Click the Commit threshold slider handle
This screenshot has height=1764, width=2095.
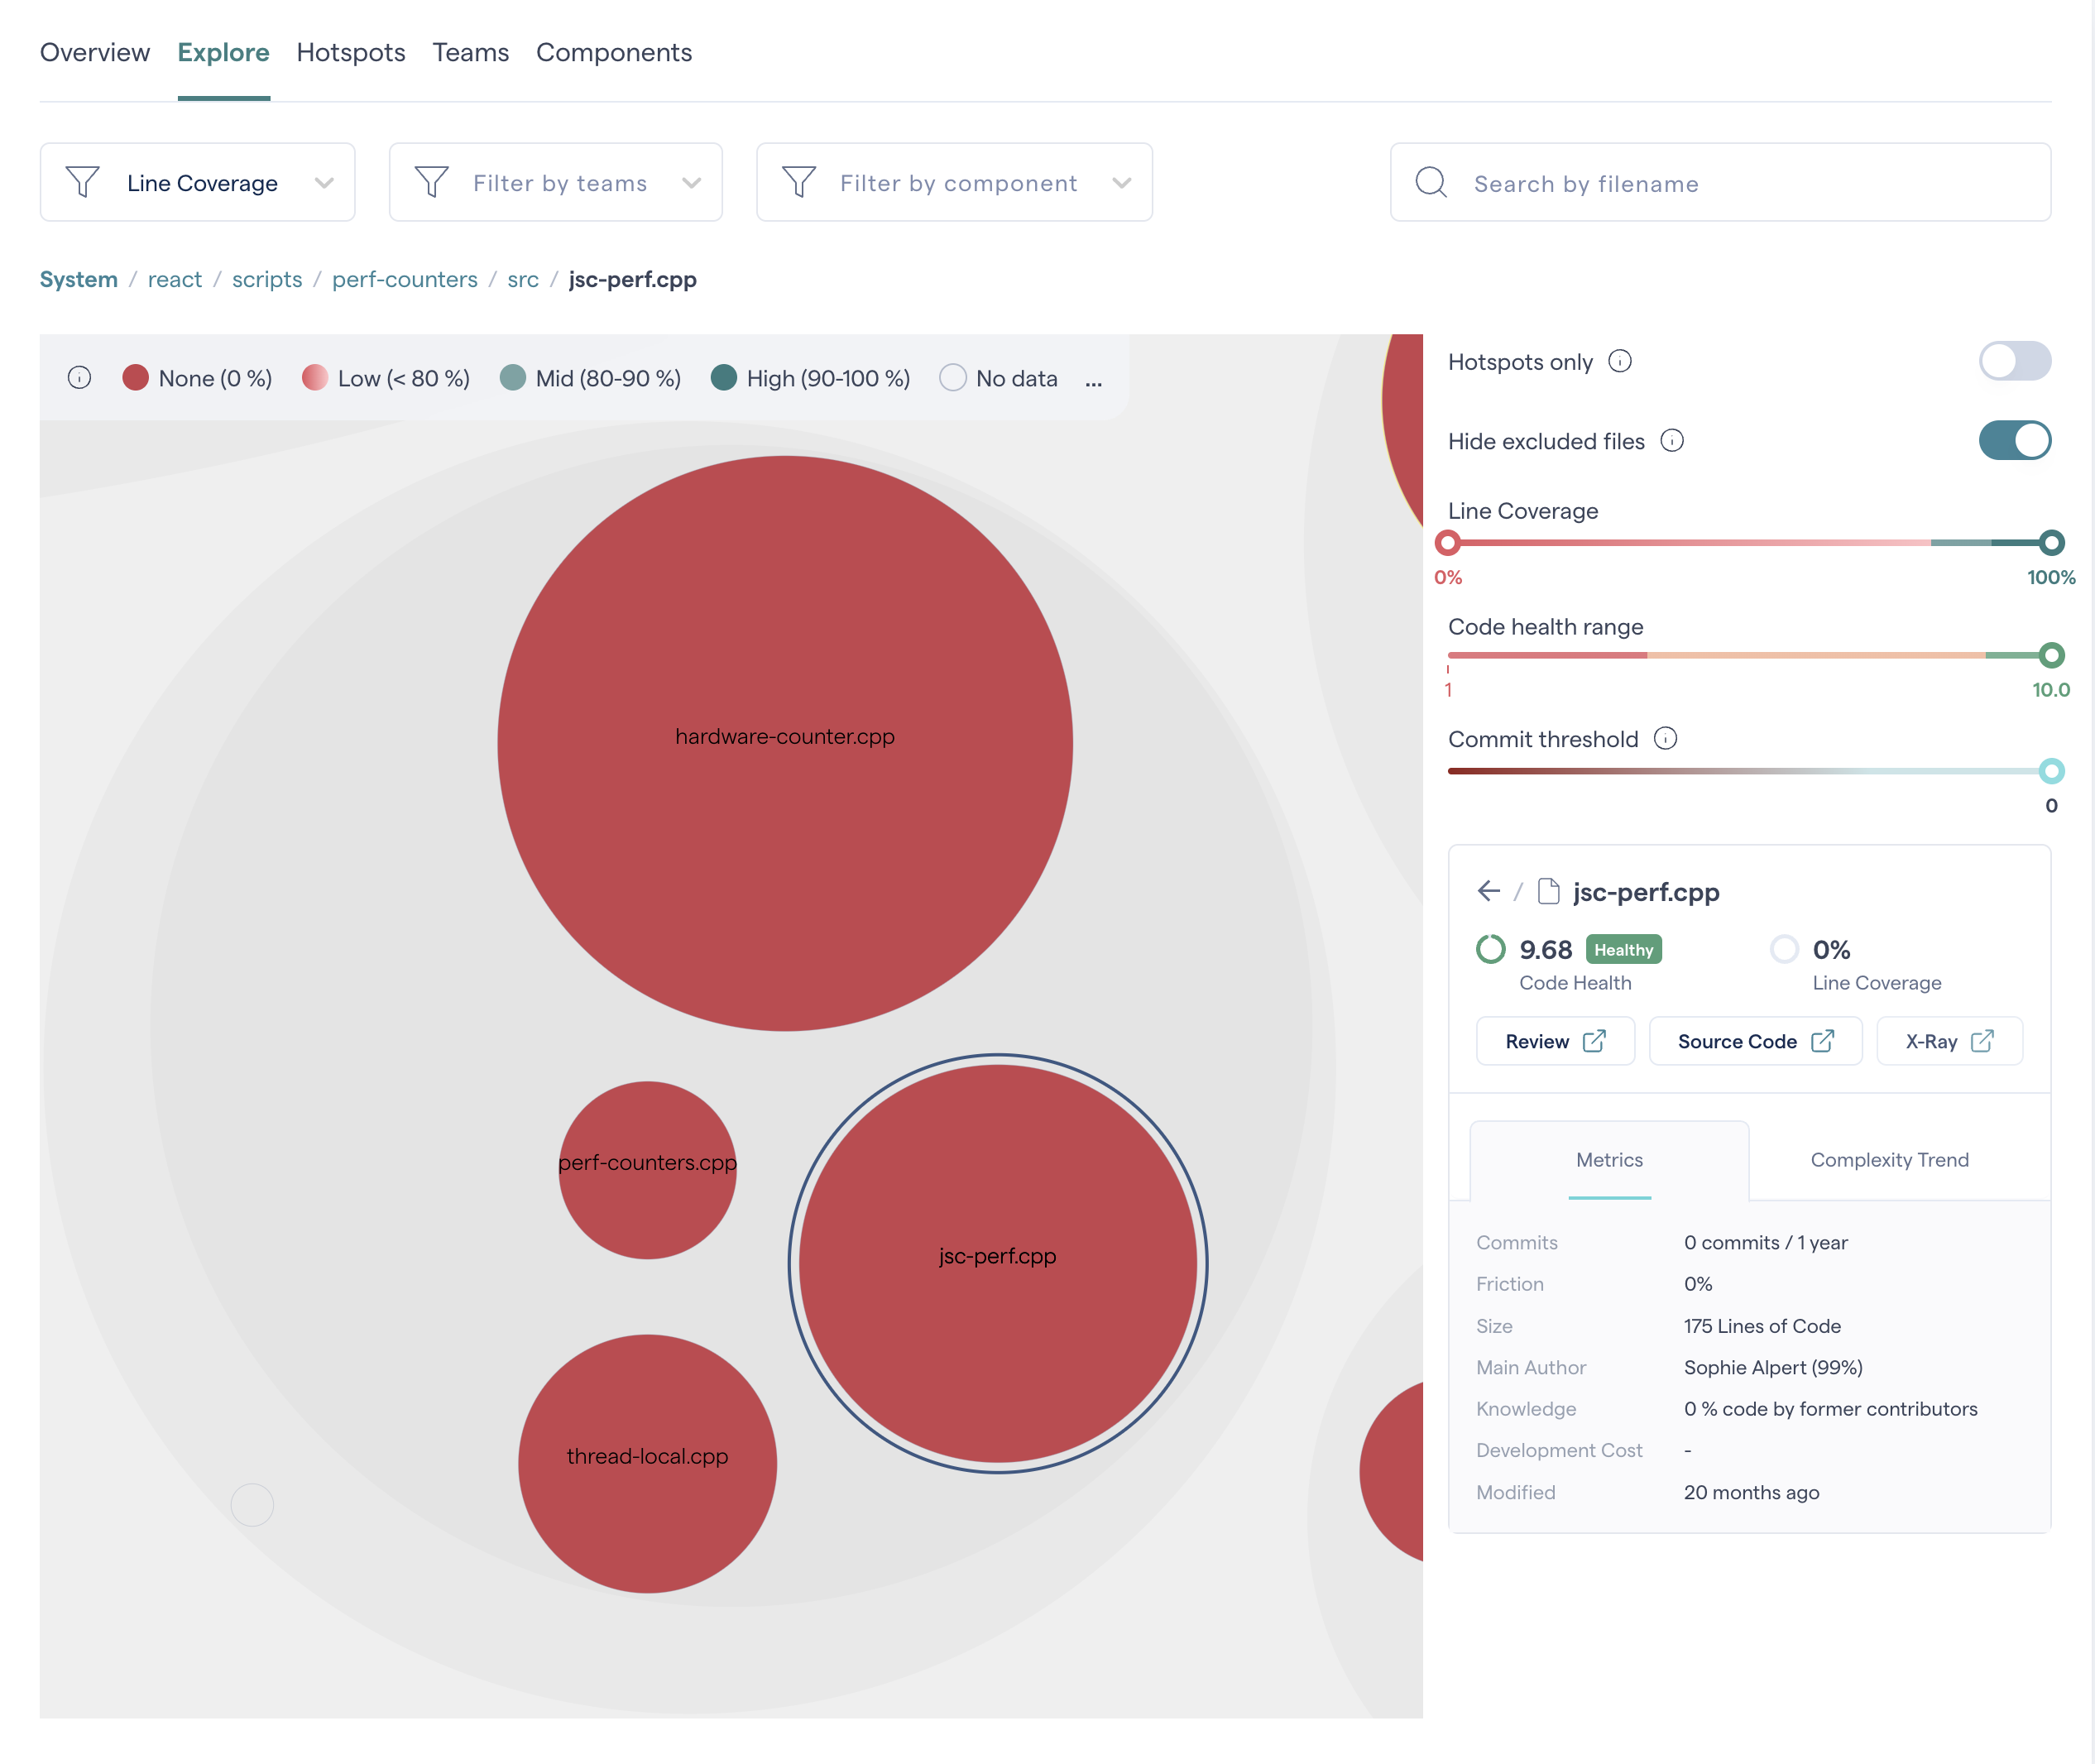(x=2050, y=771)
